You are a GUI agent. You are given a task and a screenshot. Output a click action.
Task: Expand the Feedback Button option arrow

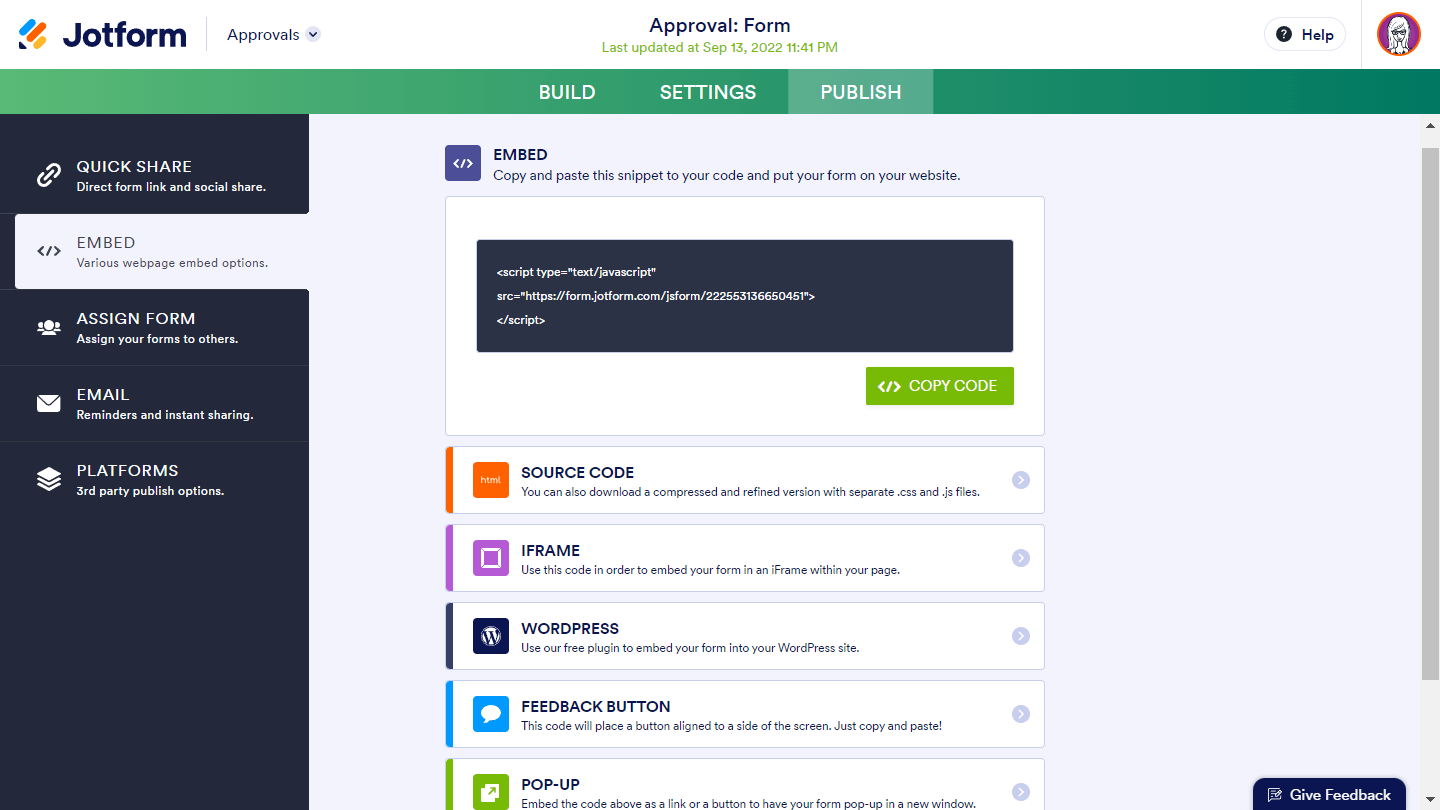(1021, 714)
